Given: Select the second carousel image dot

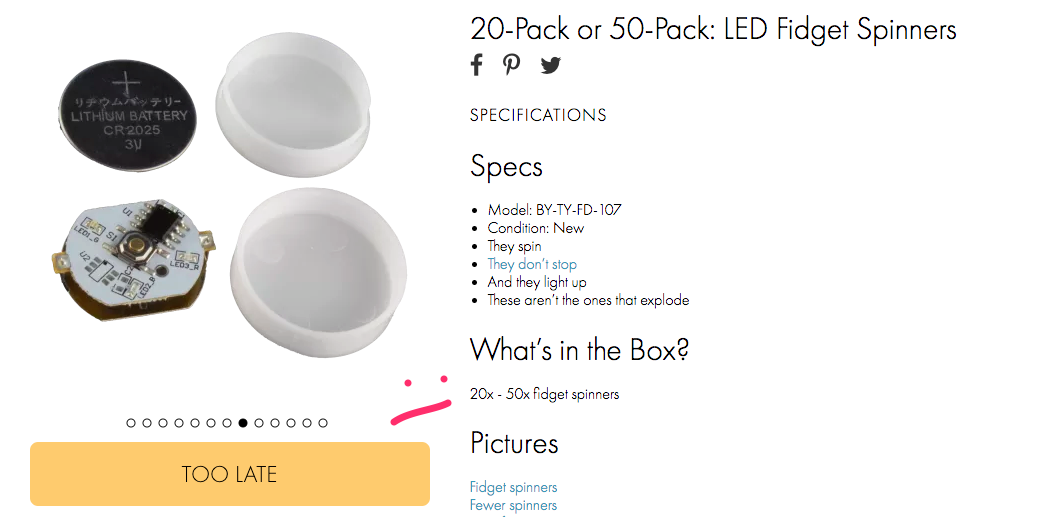Looking at the screenshot, I should coord(147,423).
